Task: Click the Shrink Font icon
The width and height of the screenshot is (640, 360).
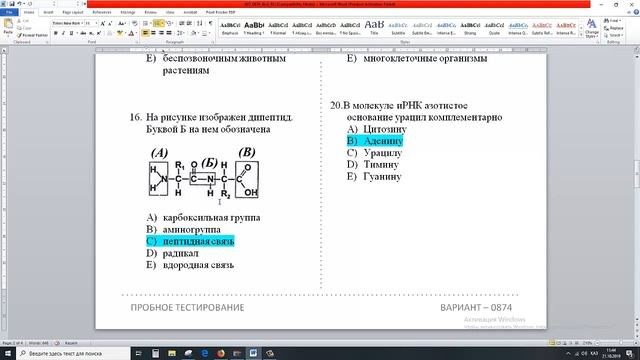Action: tap(110, 24)
